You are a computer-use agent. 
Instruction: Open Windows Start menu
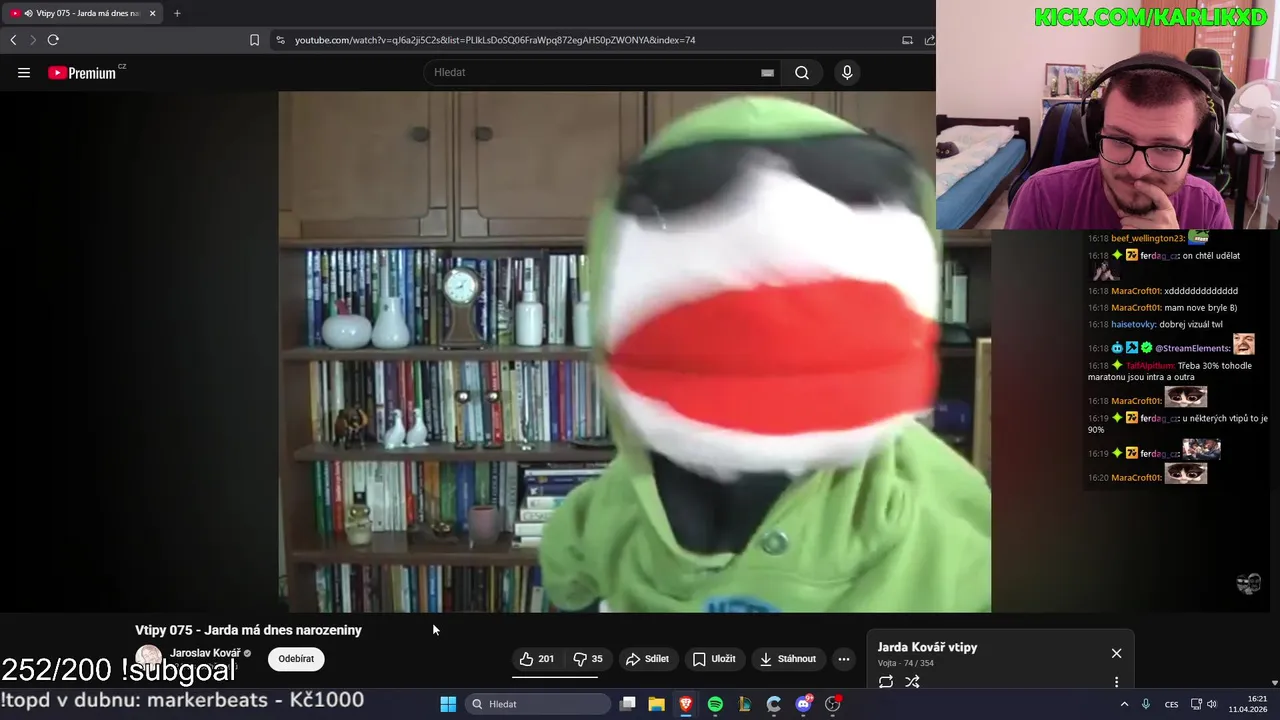[x=448, y=704]
